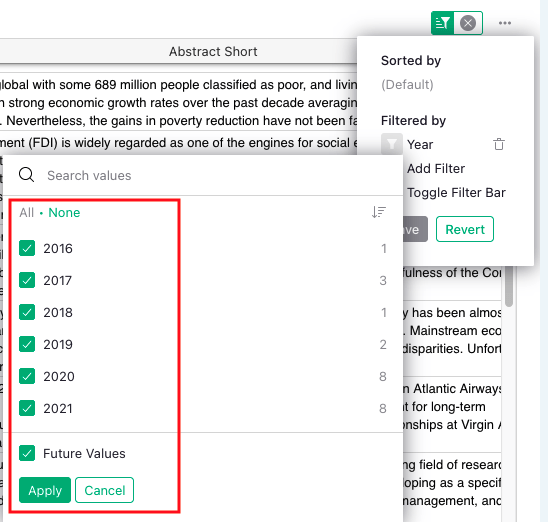Toggle the Future Values checkbox
Viewport: 548px width, 522px height.
[x=27, y=453]
